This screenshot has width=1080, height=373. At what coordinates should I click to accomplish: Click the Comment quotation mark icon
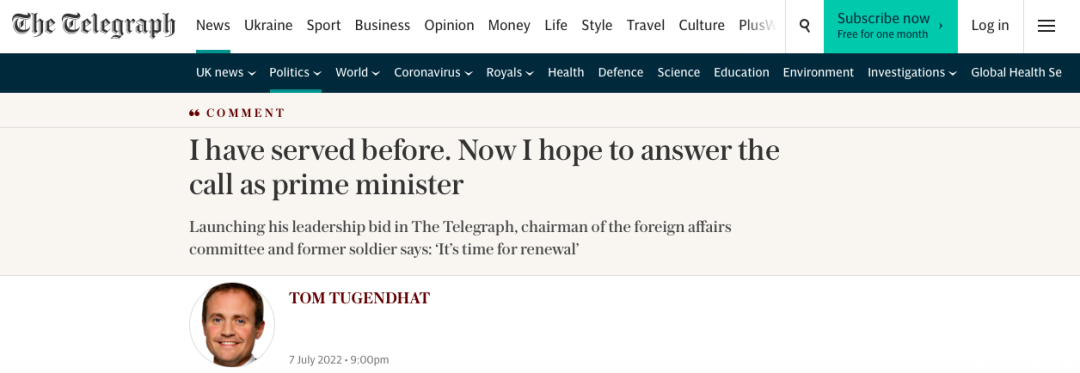click(x=194, y=113)
